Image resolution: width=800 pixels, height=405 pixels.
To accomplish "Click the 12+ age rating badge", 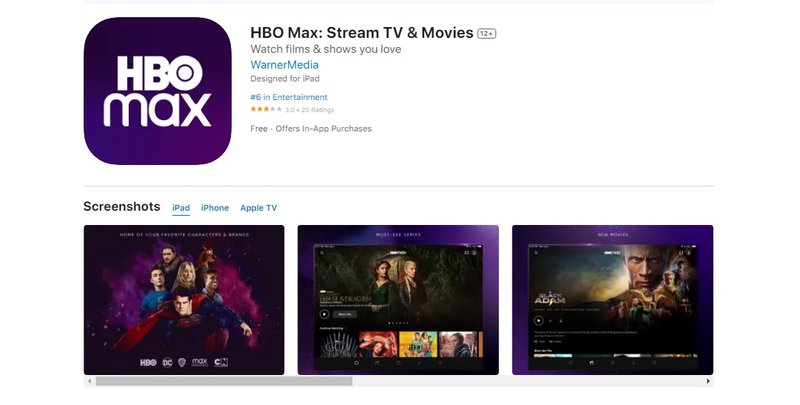I will tap(486, 34).
